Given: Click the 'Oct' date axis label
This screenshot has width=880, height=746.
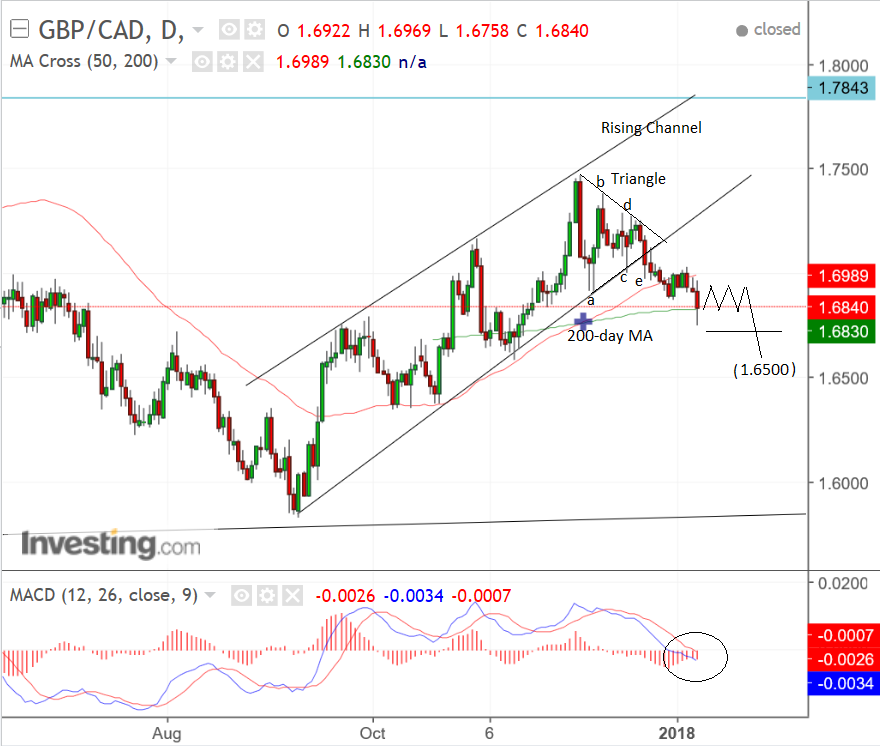Looking at the screenshot, I should coord(373,734).
